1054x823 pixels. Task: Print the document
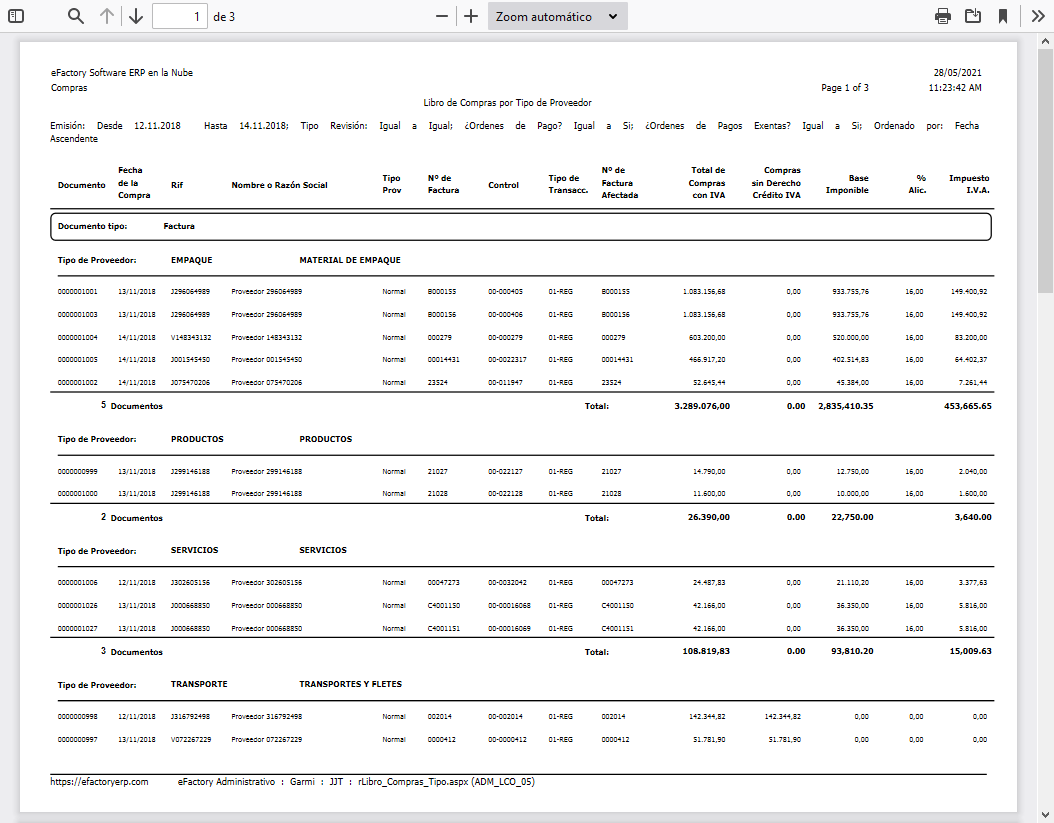click(x=942, y=16)
